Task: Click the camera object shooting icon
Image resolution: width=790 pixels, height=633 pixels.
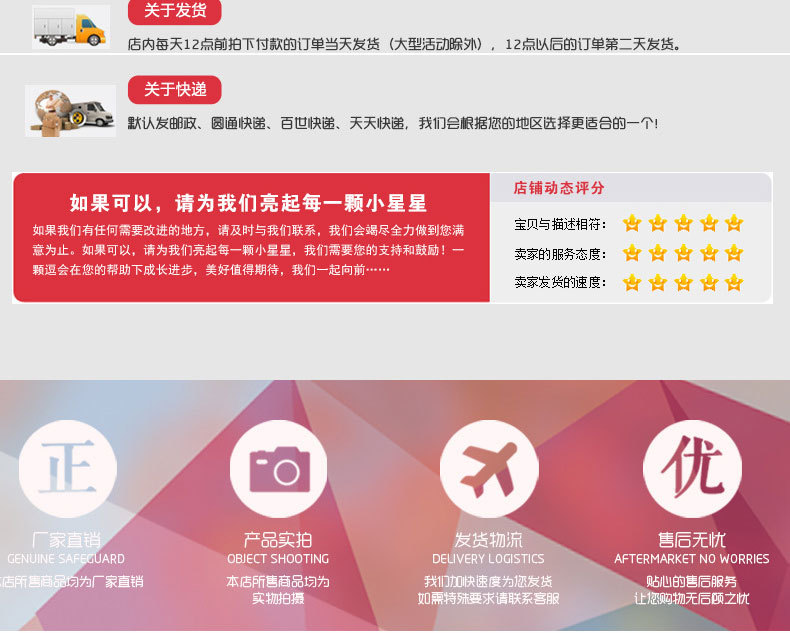Action: pyautogui.click(x=279, y=469)
